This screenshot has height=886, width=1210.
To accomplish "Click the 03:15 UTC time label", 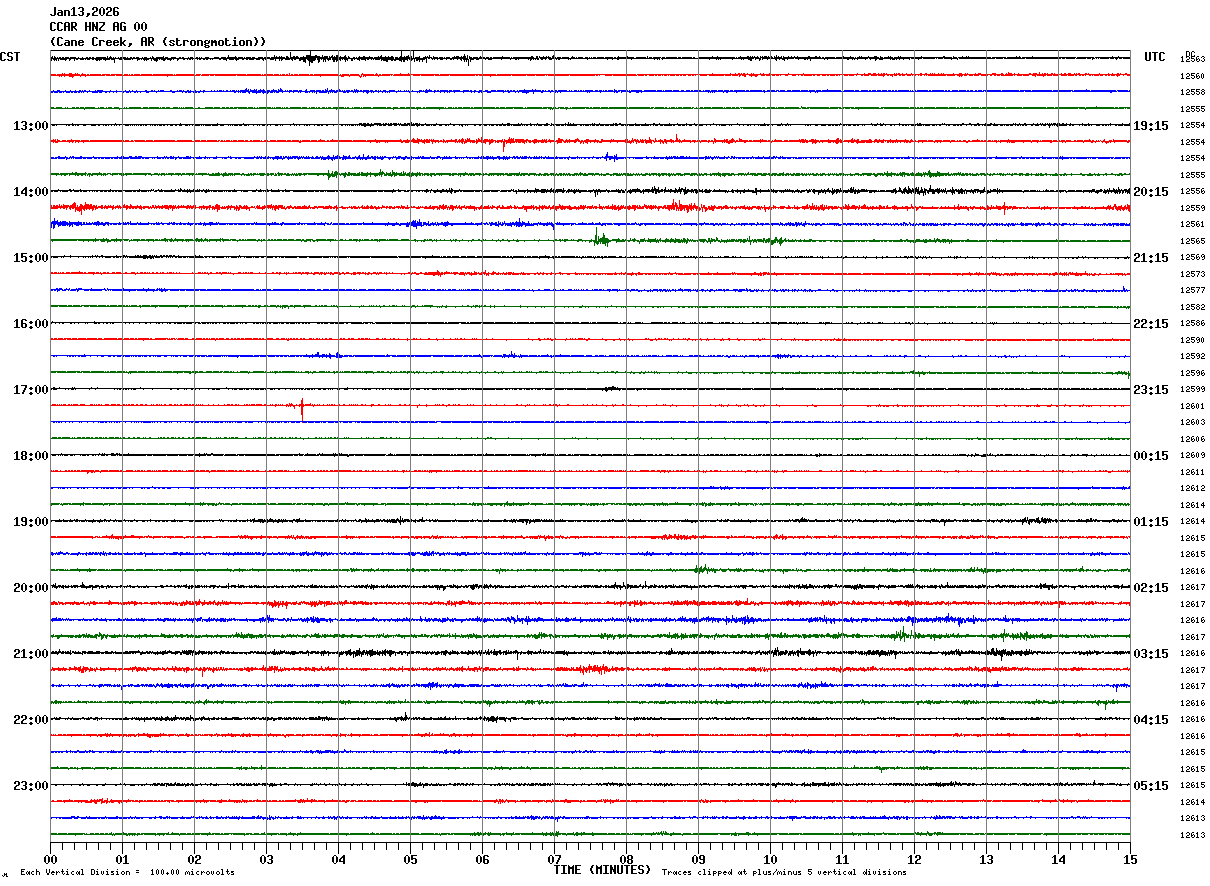I will coord(1150,654).
